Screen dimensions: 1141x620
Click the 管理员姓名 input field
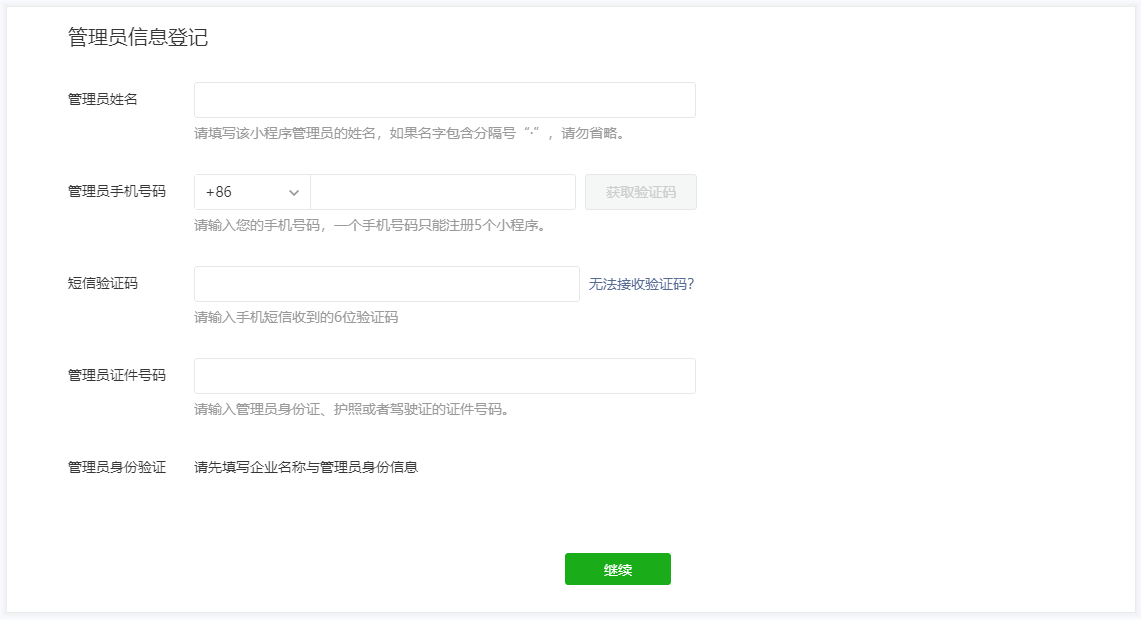pyautogui.click(x=444, y=100)
